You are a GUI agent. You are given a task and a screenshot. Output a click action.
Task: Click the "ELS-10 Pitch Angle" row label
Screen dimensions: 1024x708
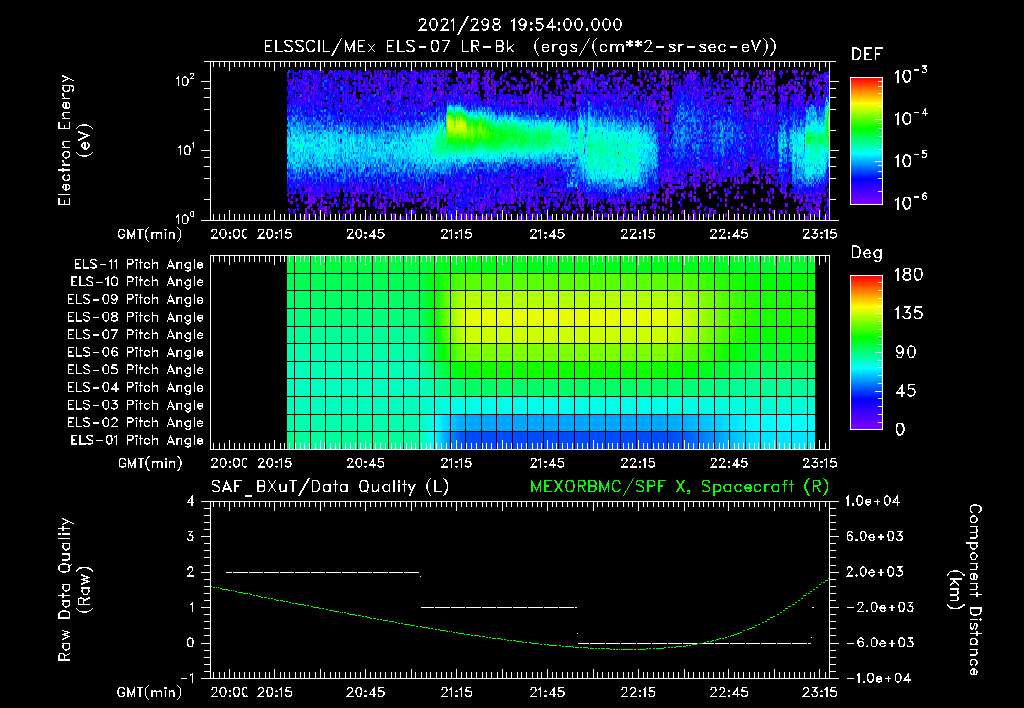point(136,282)
